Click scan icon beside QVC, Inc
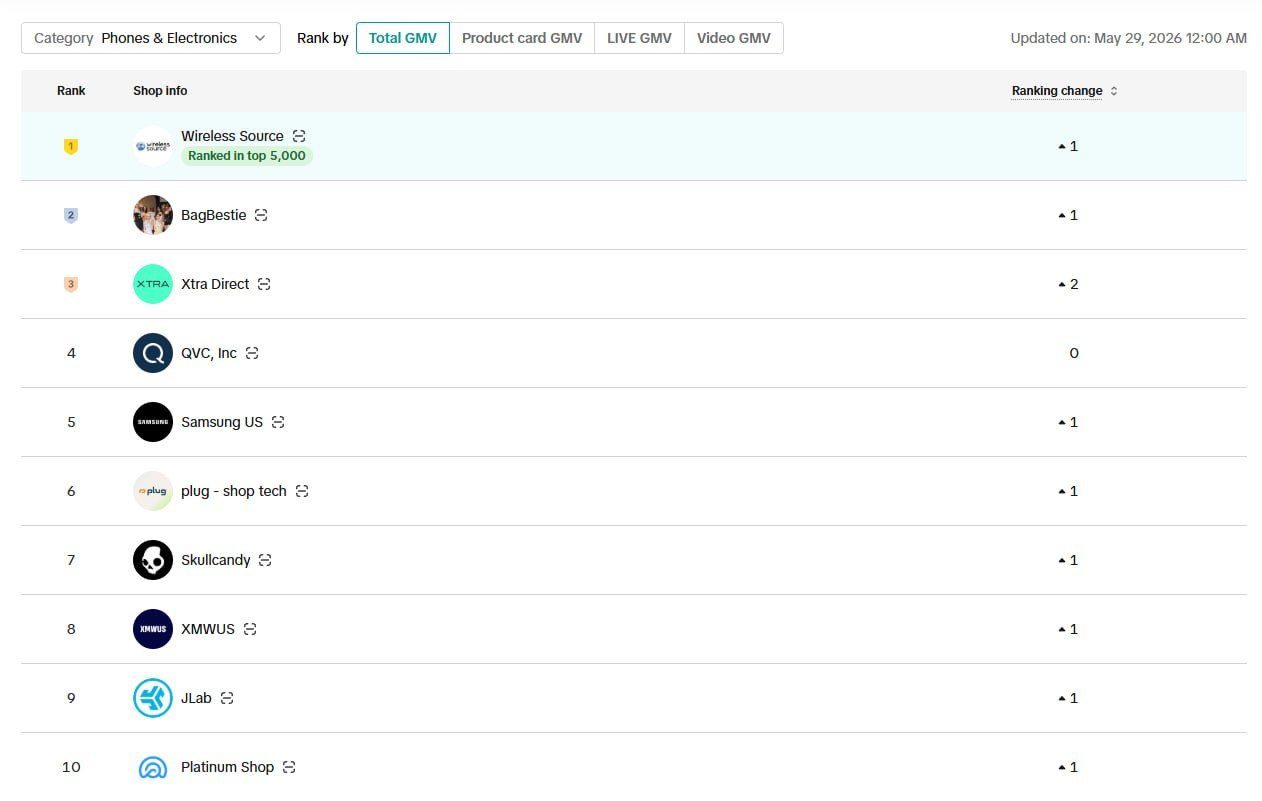The width and height of the screenshot is (1262, 801). coord(252,353)
